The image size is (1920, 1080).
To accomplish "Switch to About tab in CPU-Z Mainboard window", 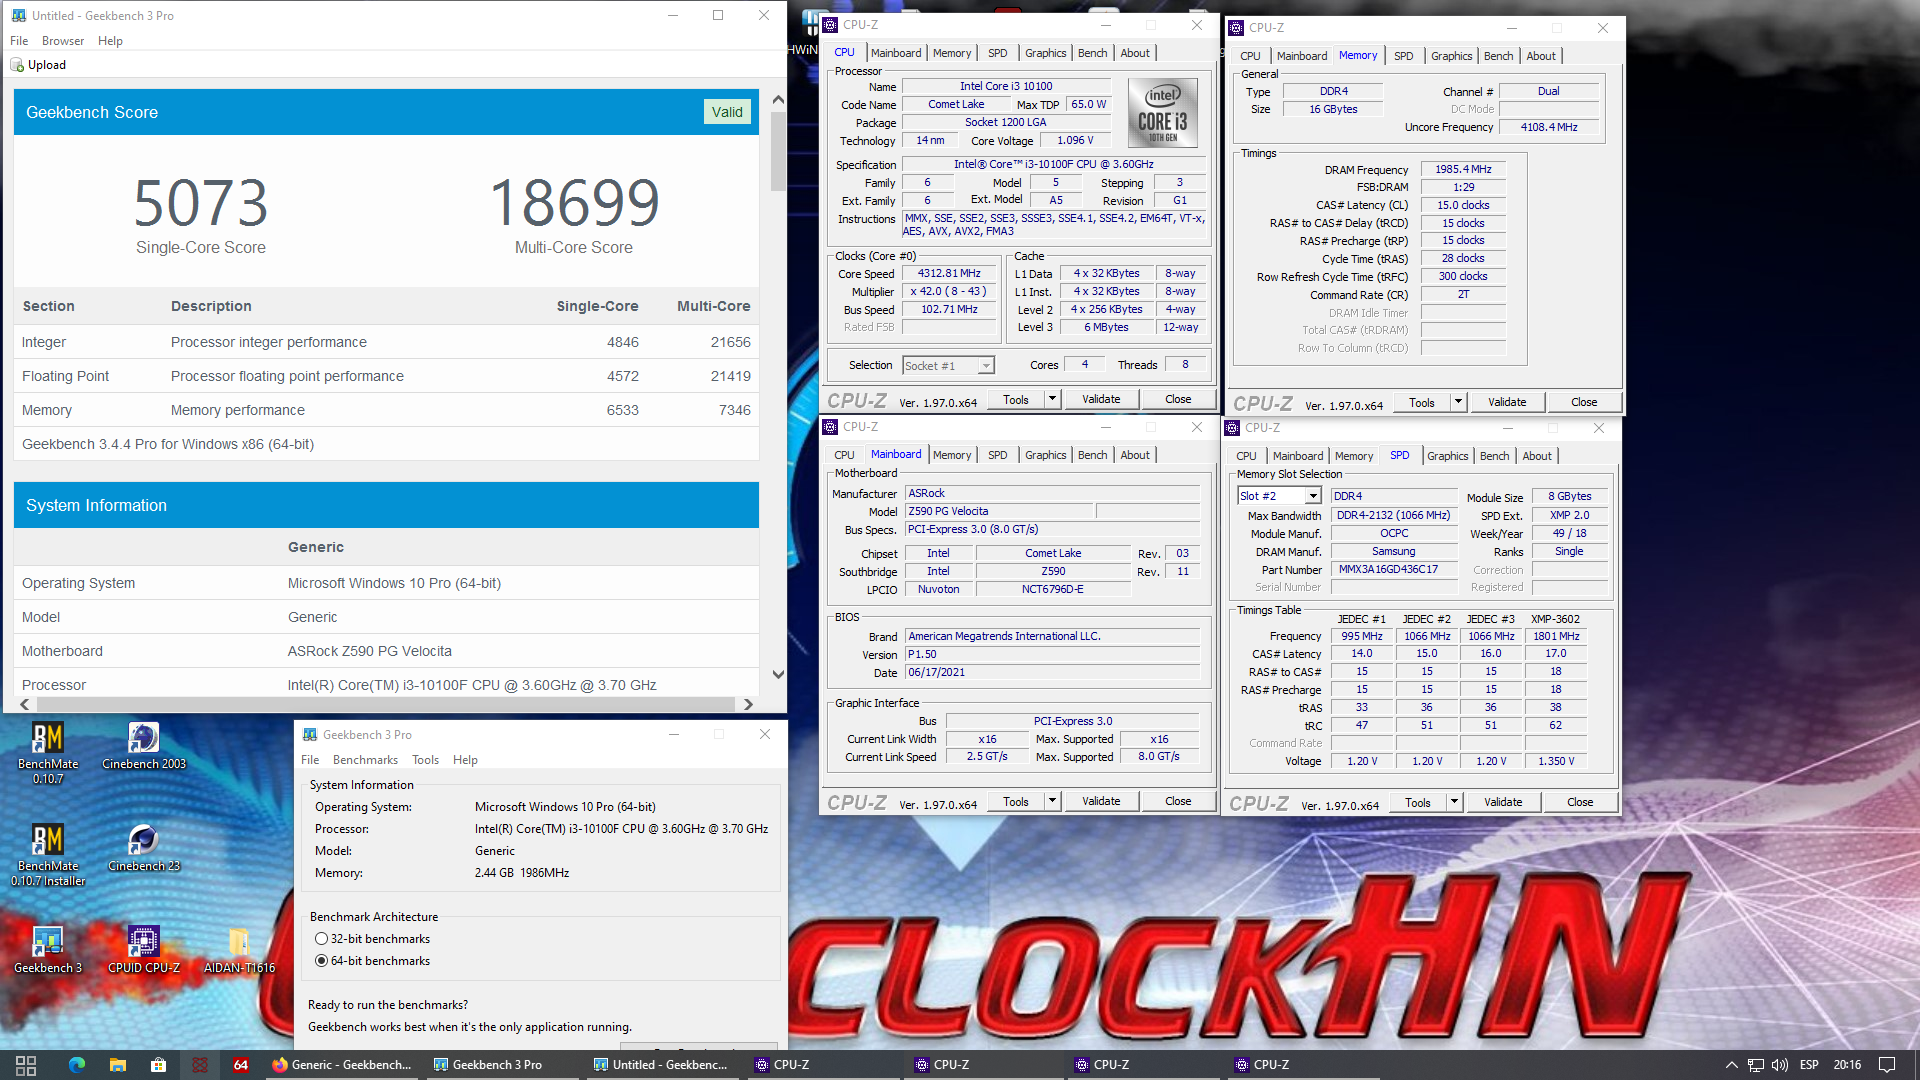I will pos(1134,455).
